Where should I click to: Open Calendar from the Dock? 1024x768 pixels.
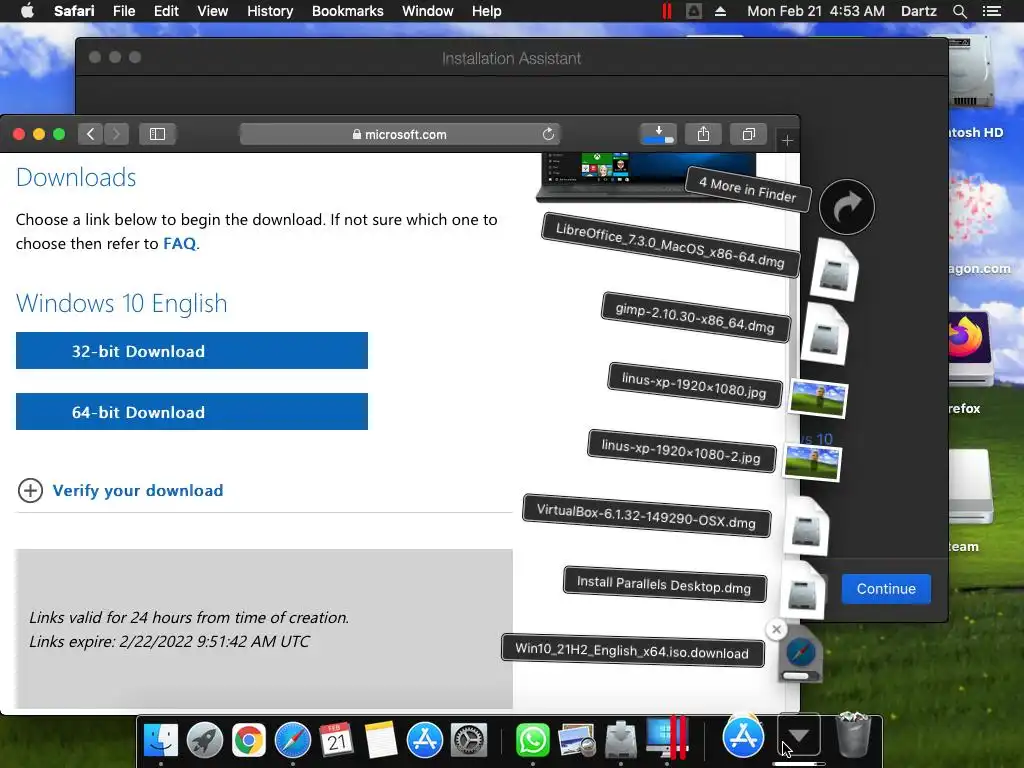(336, 740)
